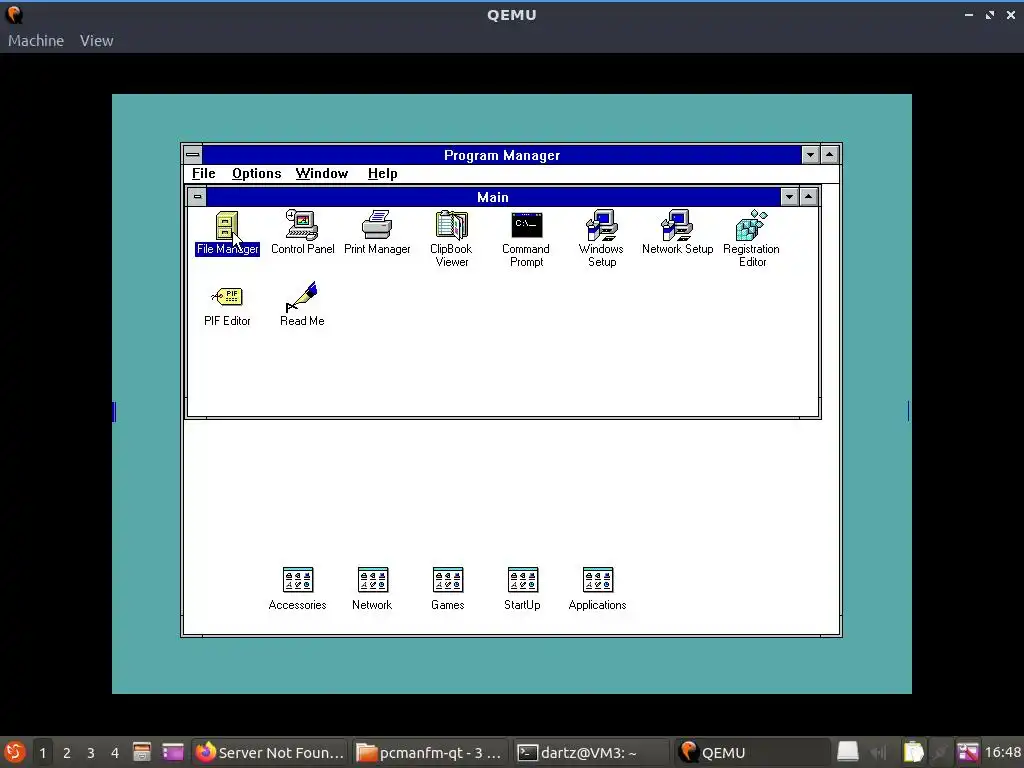This screenshot has width=1024, height=768.
Task: Open the QEMU Machine menu
Action: click(x=36, y=40)
